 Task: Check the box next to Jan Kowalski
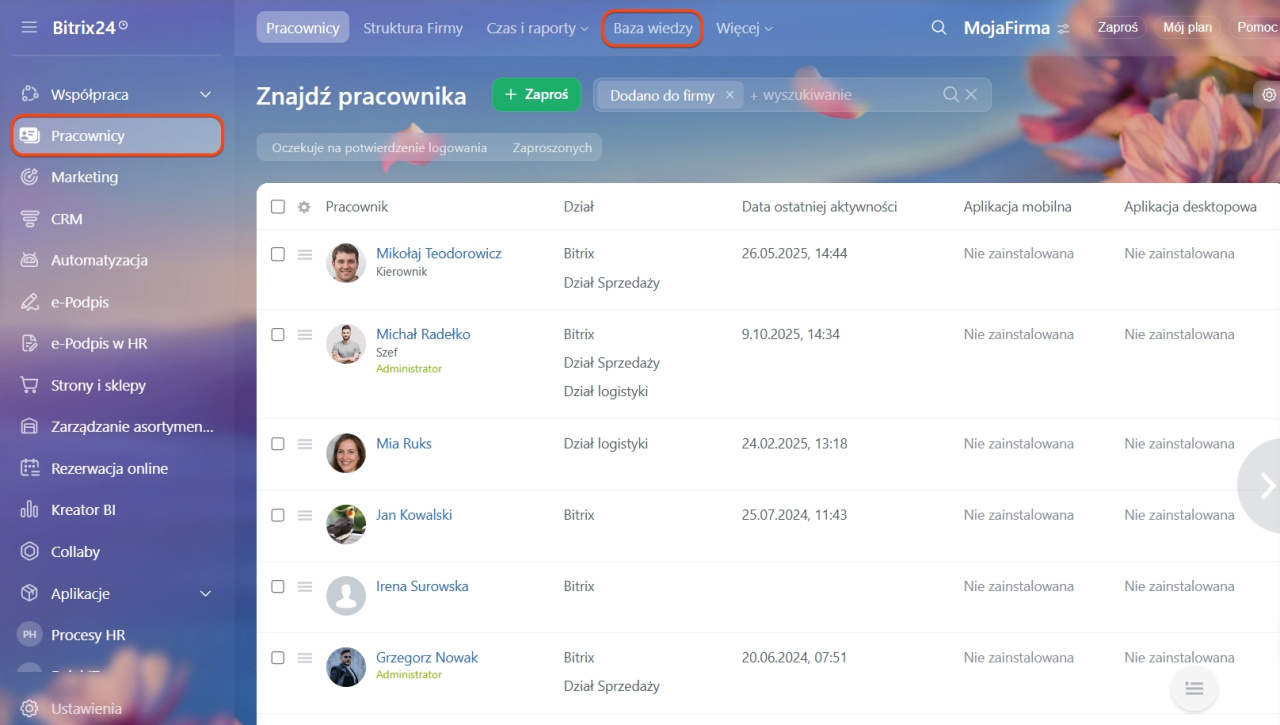(278, 515)
